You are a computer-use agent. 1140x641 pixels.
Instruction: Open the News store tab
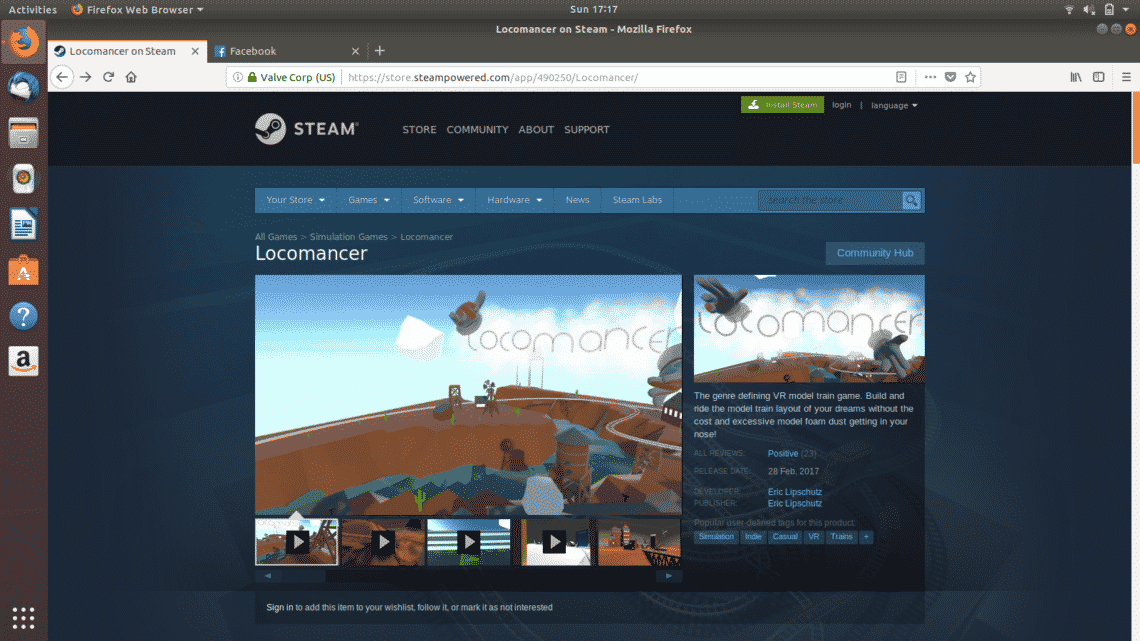(x=577, y=200)
